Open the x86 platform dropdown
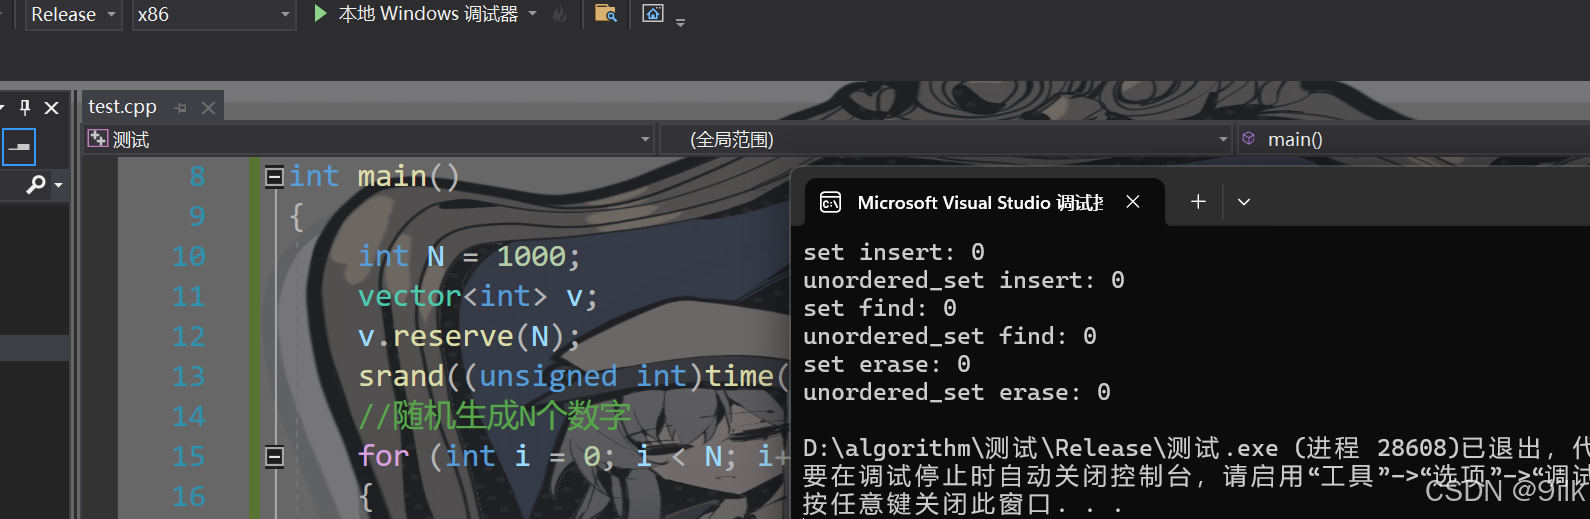 click(x=213, y=15)
